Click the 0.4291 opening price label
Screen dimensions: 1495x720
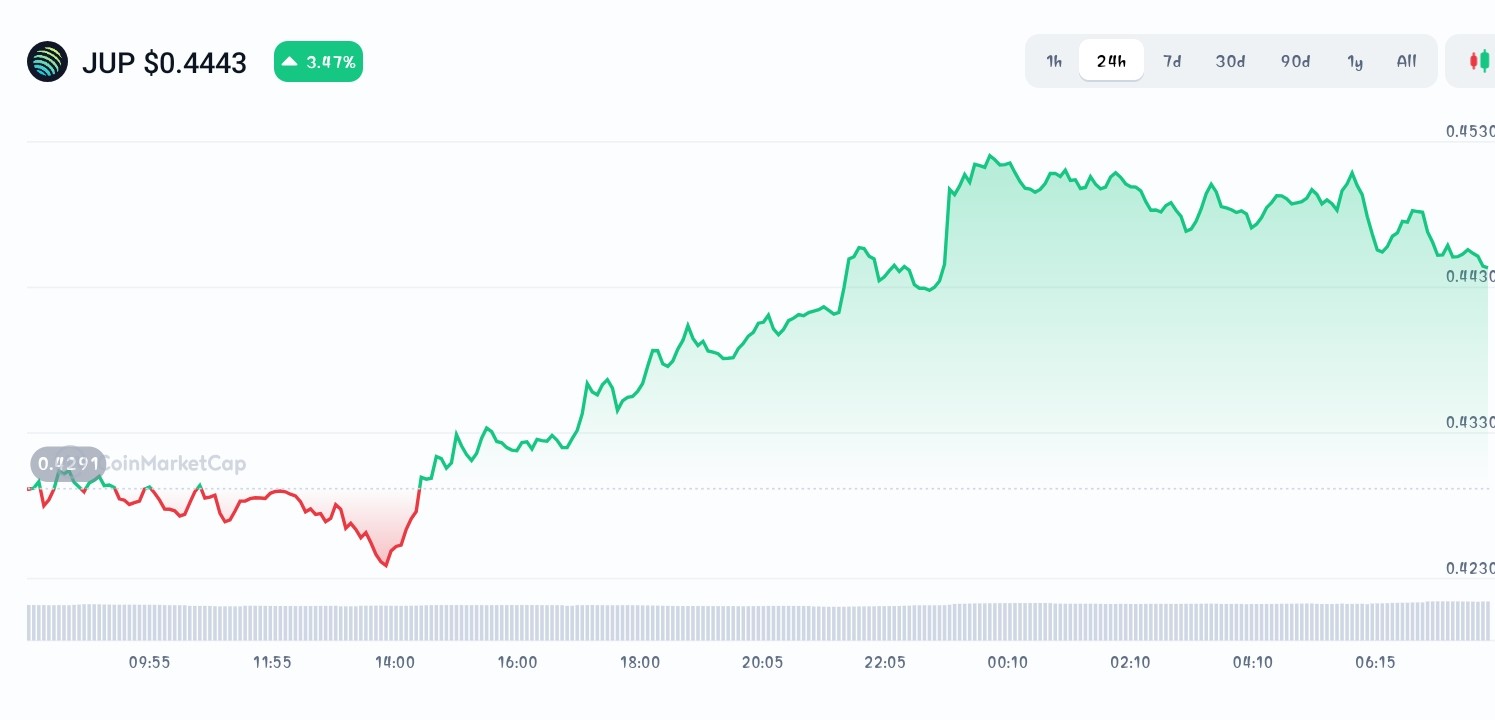point(68,463)
